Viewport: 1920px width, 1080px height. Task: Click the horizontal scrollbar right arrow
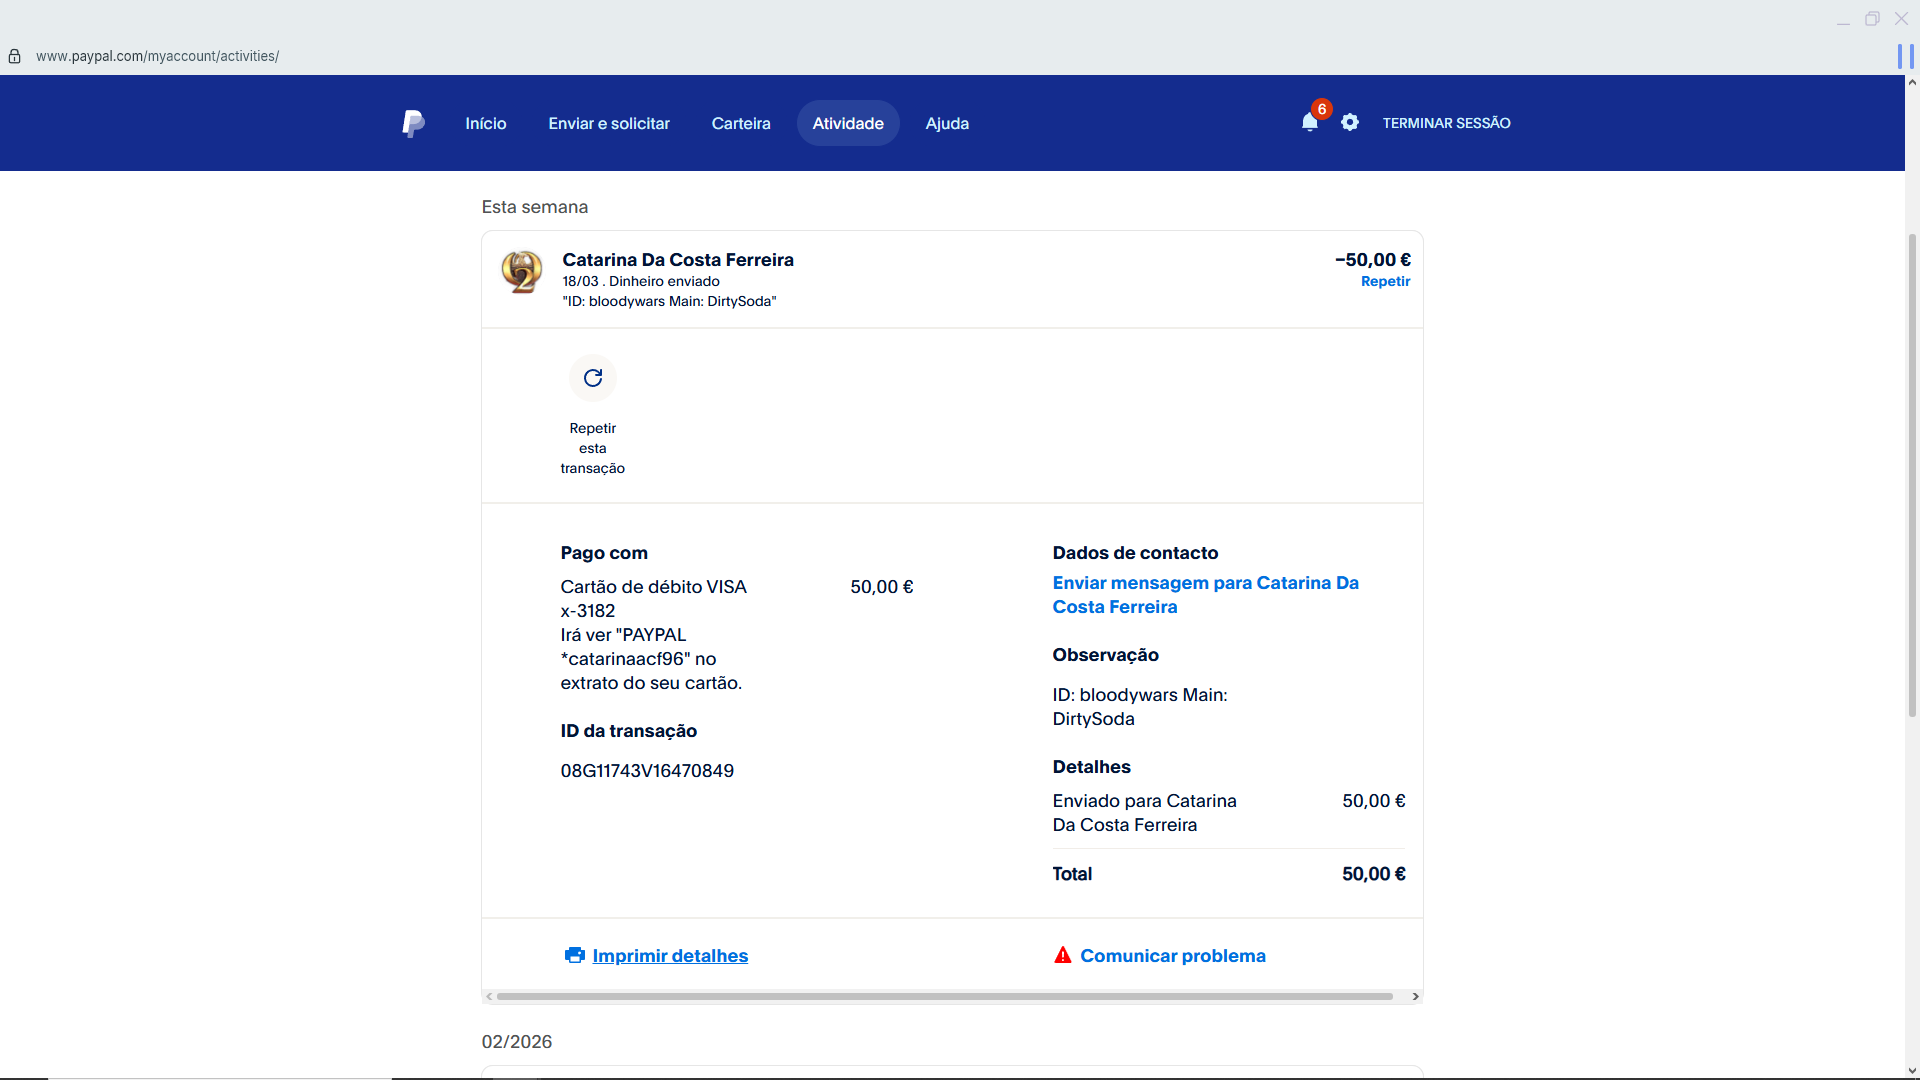1415,996
